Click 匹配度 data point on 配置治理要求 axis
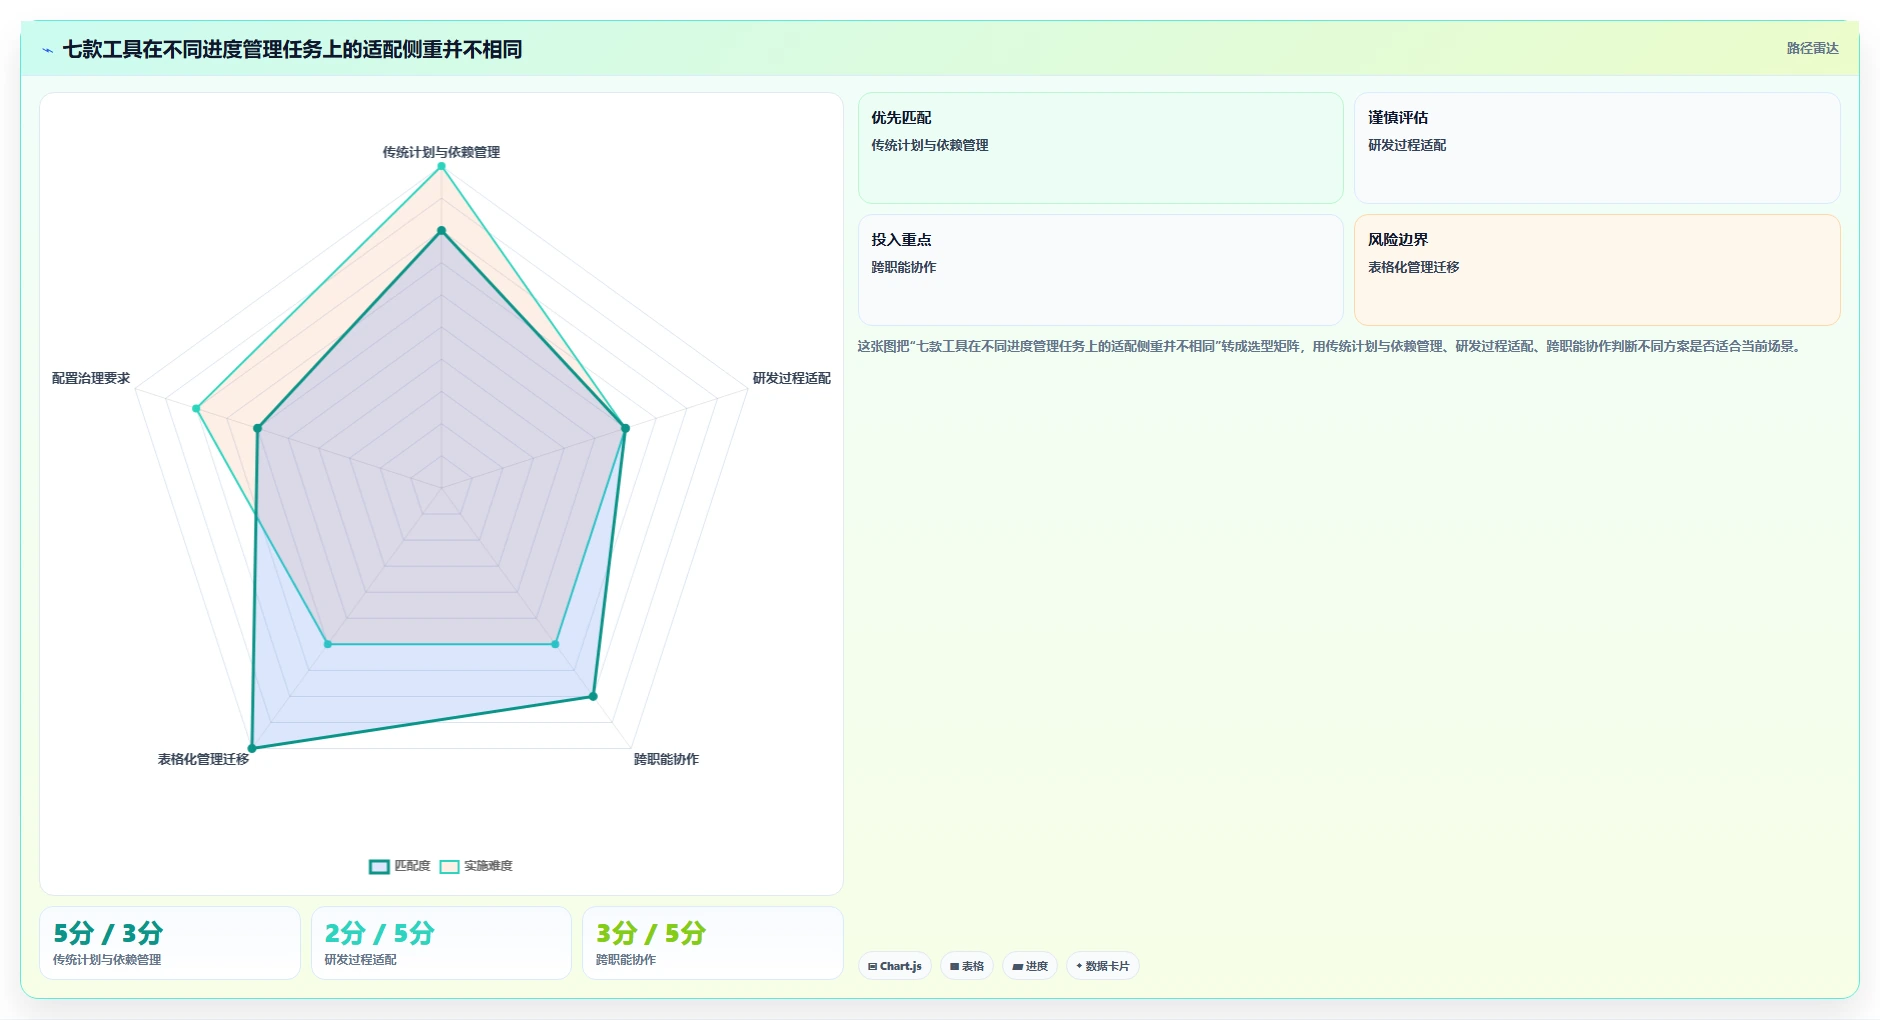This screenshot has width=1880, height=1020. click(257, 428)
